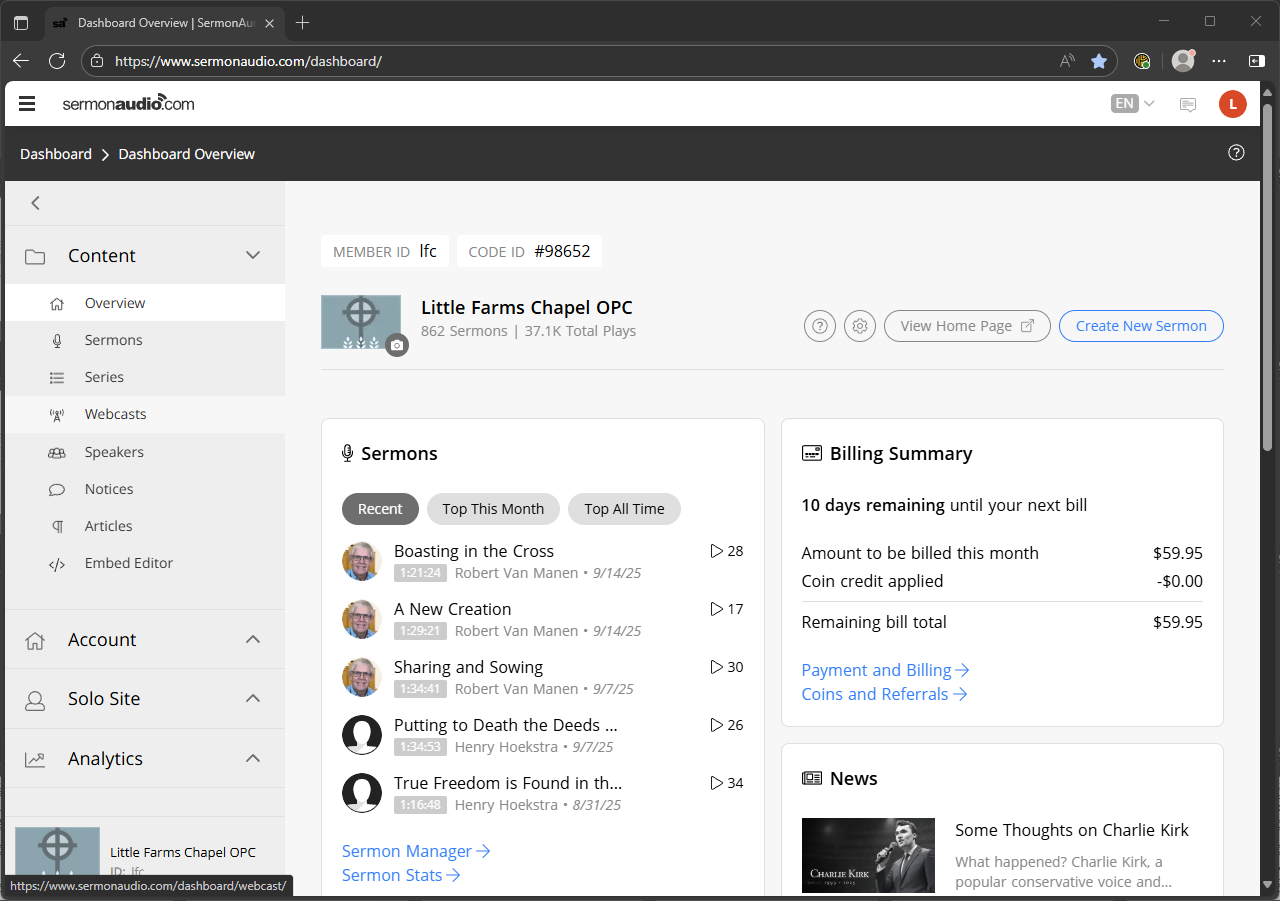Viewport: 1280px width, 901px height.
Task: Open the EN language dropdown
Action: pyautogui.click(x=1133, y=104)
